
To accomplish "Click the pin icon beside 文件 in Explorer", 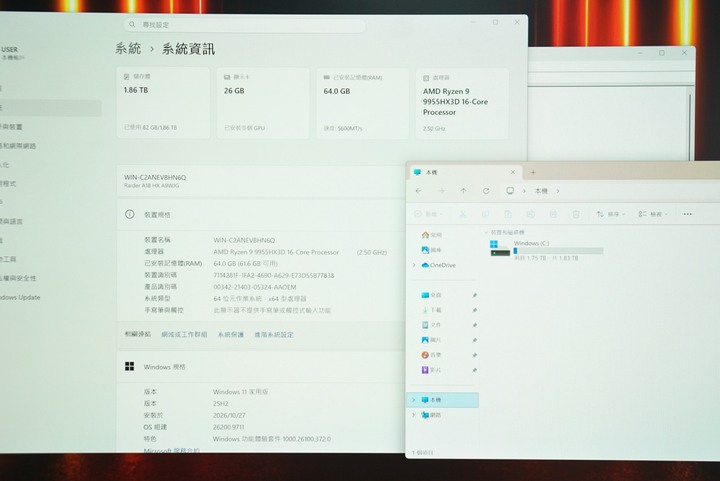I will (x=474, y=325).
